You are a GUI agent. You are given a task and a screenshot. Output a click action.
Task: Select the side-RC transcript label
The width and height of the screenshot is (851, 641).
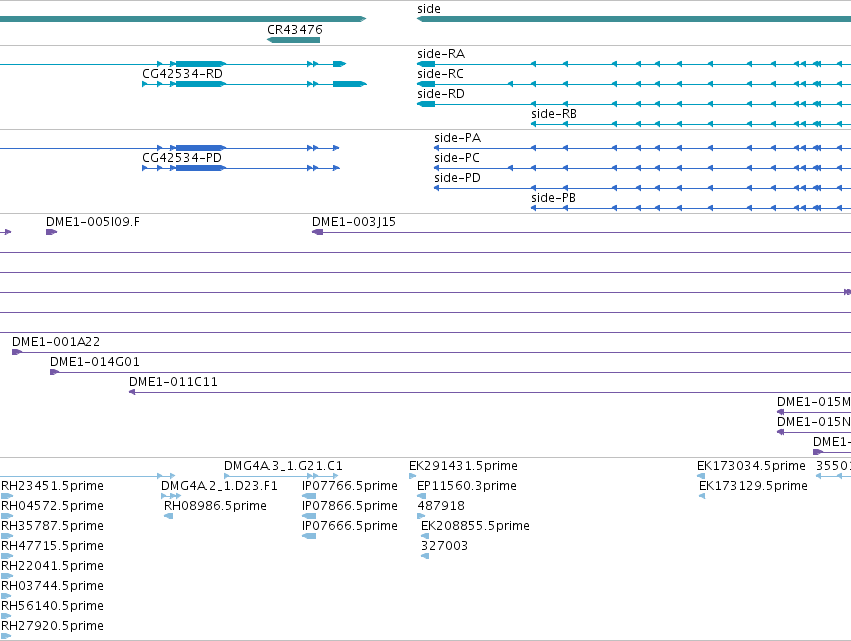pos(440,74)
